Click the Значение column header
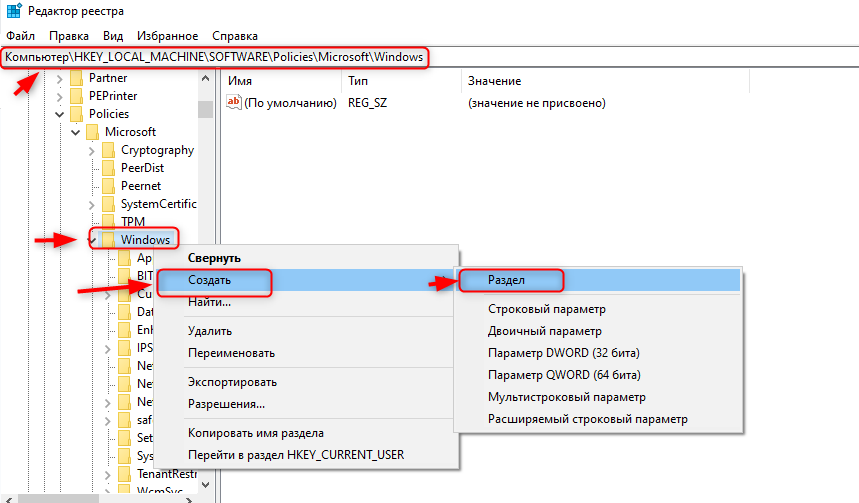This screenshot has height=503, width=859. click(x=605, y=81)
